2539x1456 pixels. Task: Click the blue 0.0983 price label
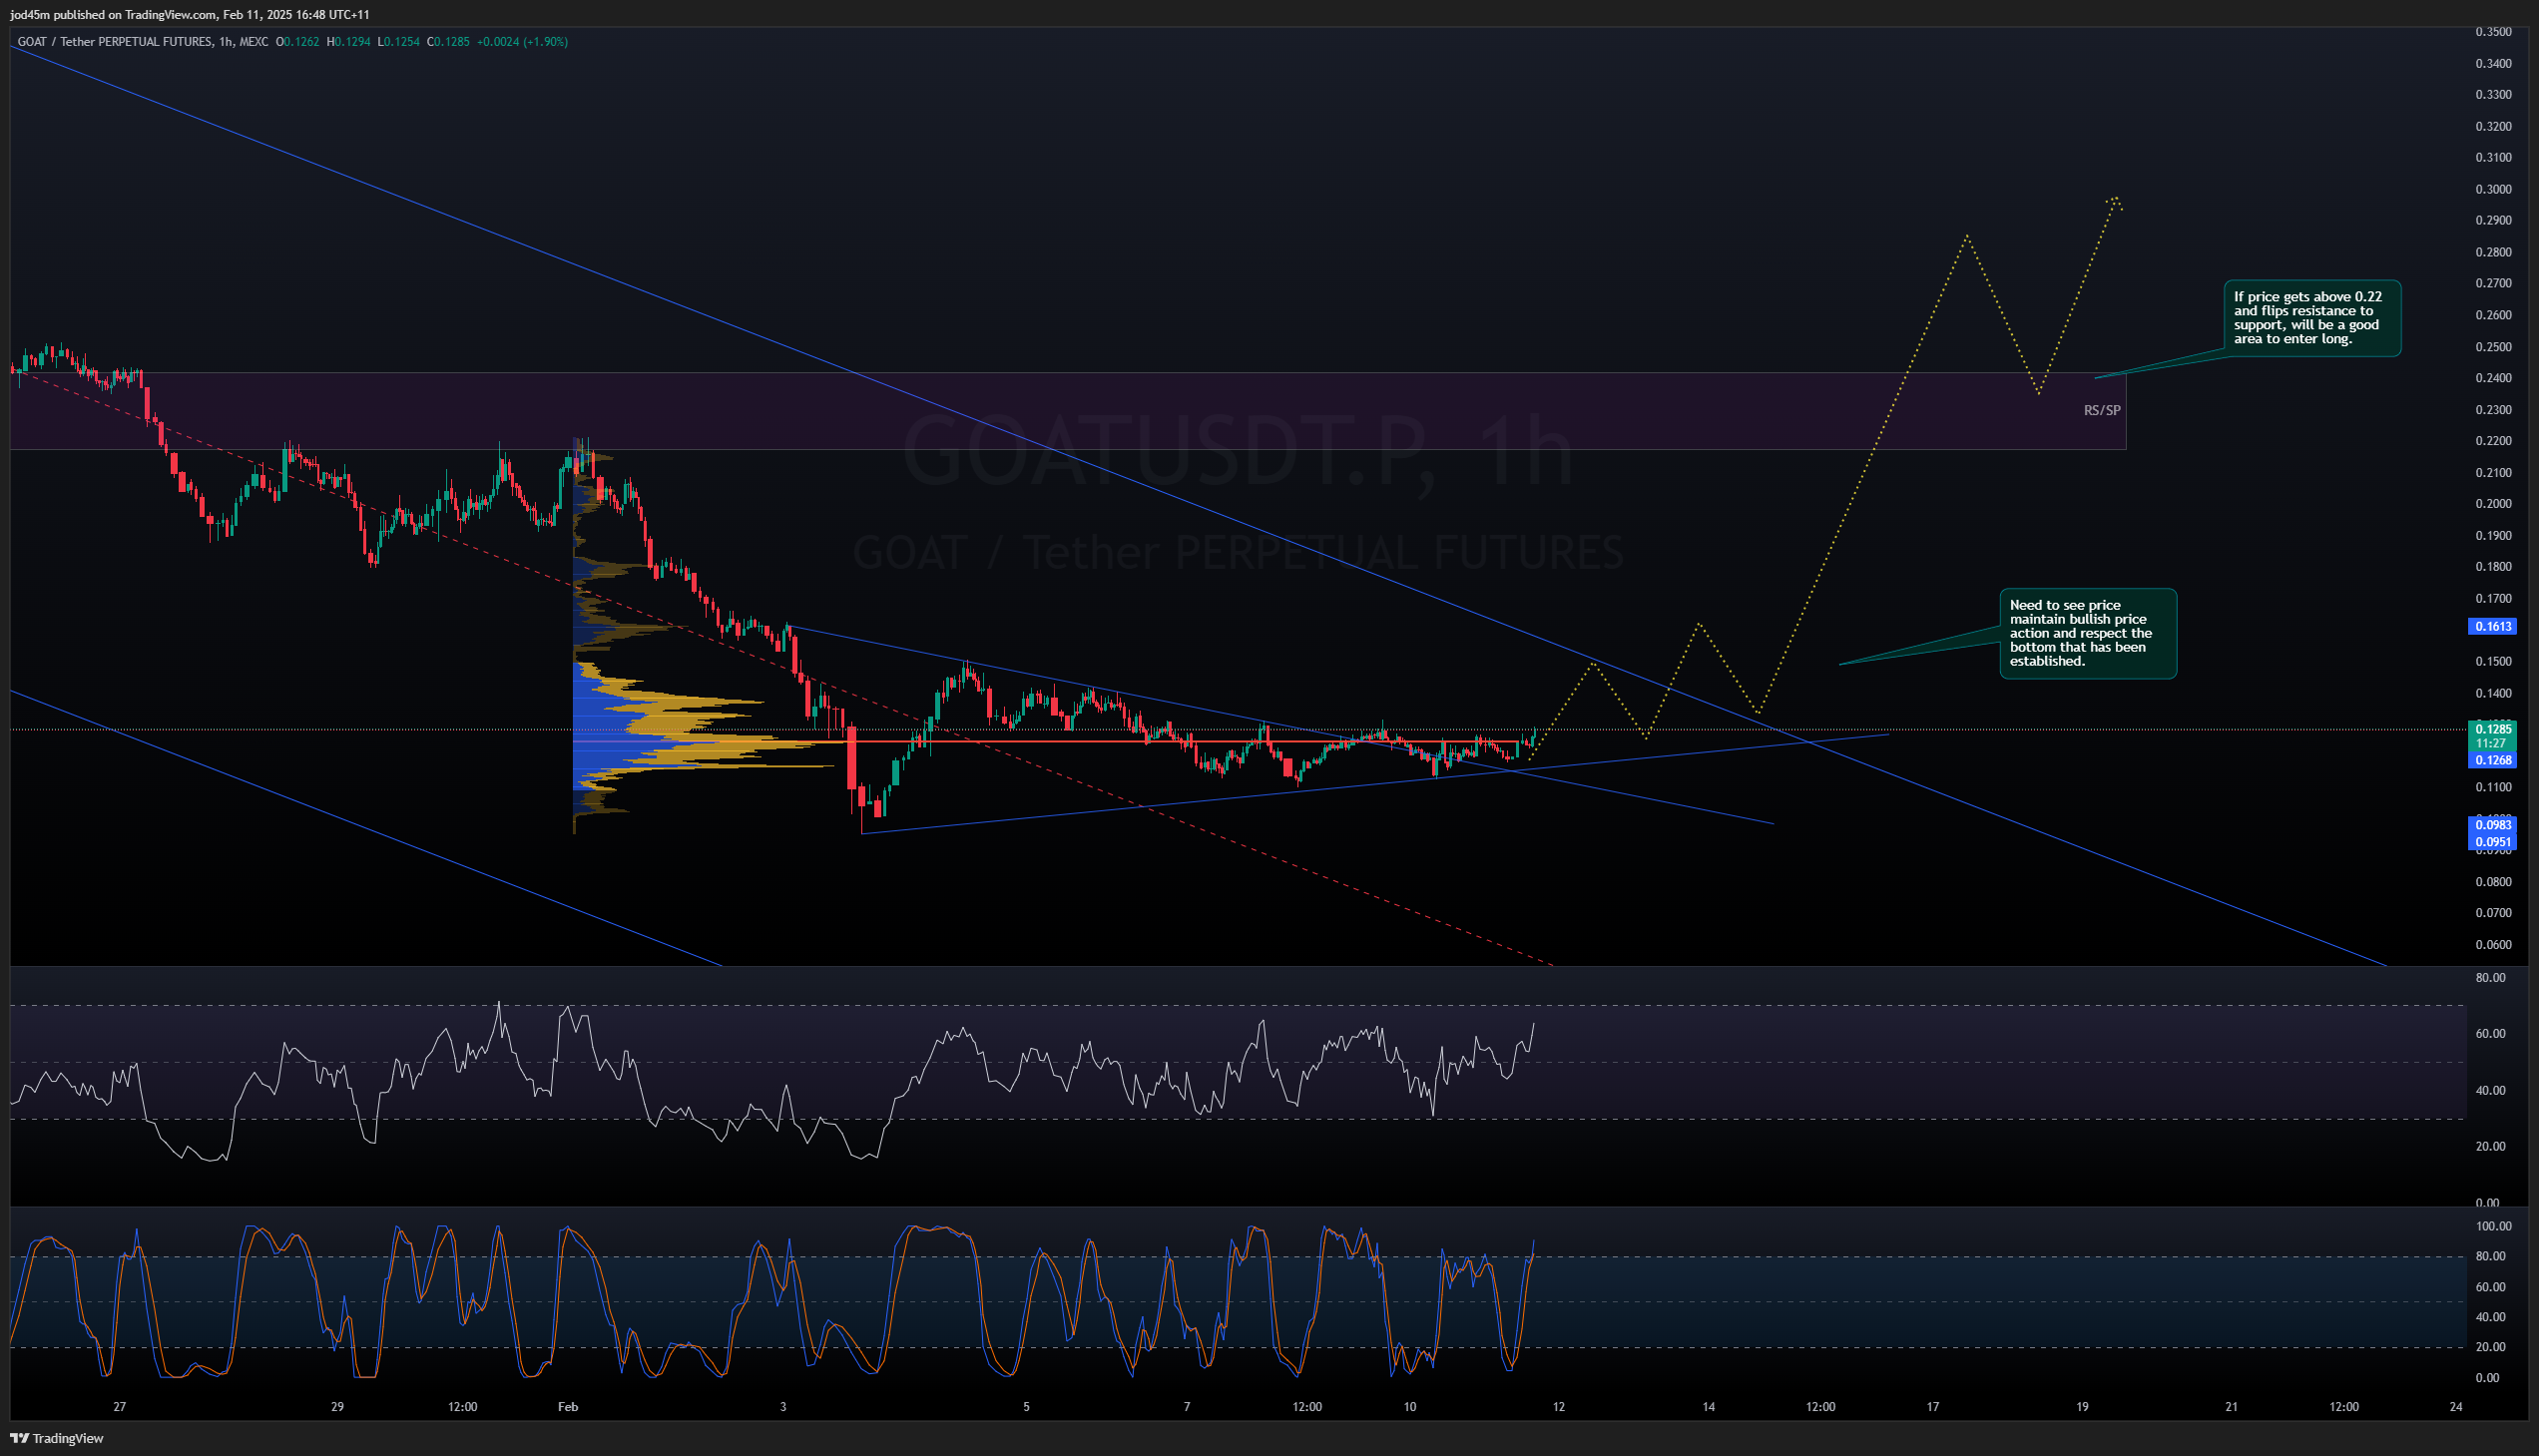2493,824
